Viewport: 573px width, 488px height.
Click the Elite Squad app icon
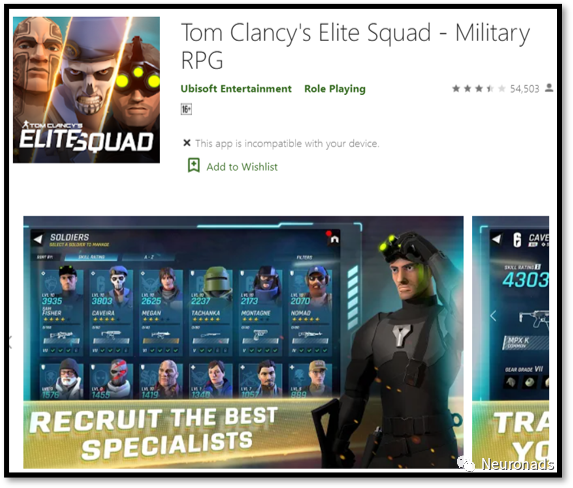[x=86, y=90]
